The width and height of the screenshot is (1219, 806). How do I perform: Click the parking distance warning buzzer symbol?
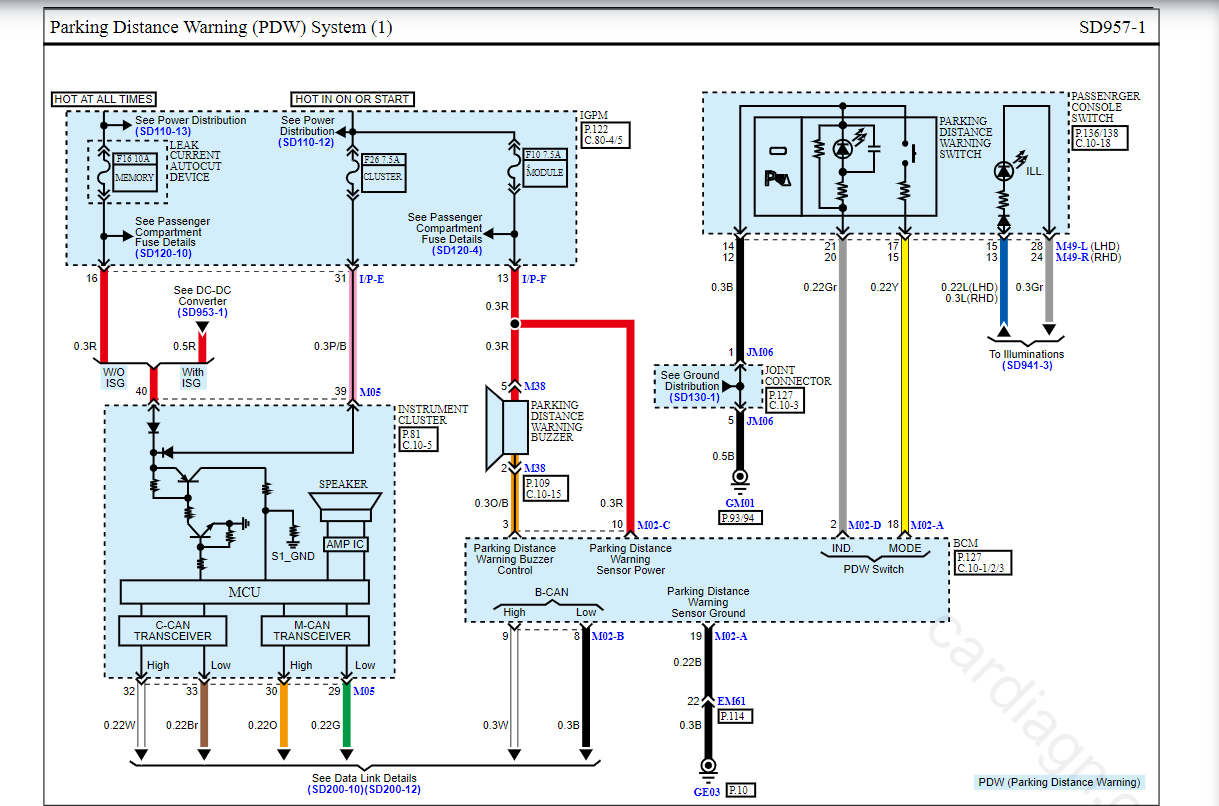[x=507, y=424]
